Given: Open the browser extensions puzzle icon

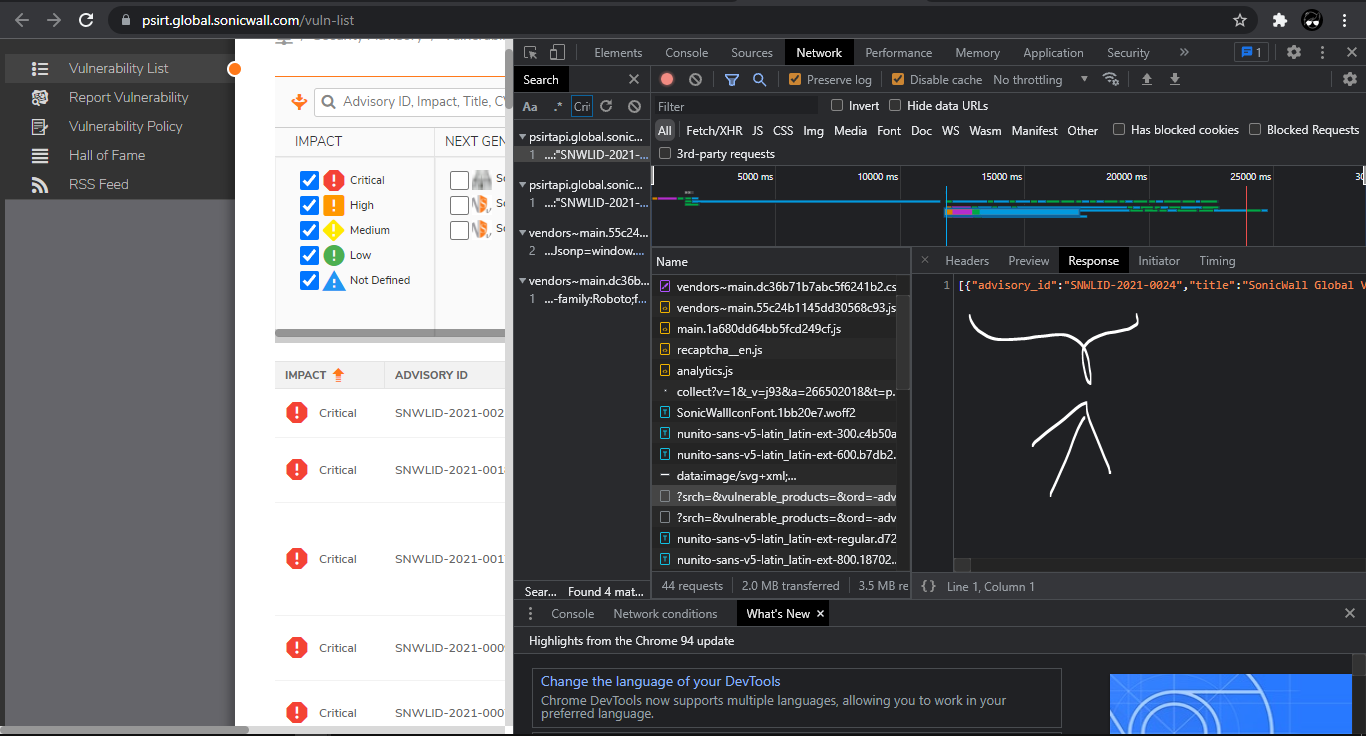Looking at the screenshot, I should click(1279, 20).
